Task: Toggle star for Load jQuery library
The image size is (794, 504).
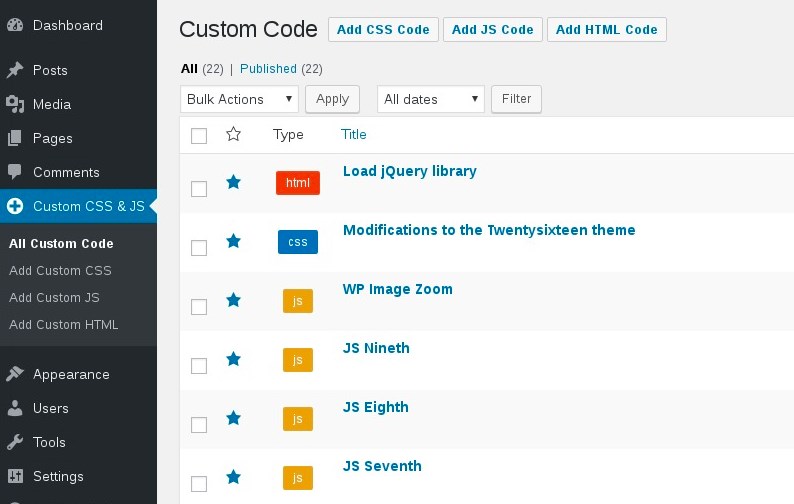Action: [x=233, y=181]
